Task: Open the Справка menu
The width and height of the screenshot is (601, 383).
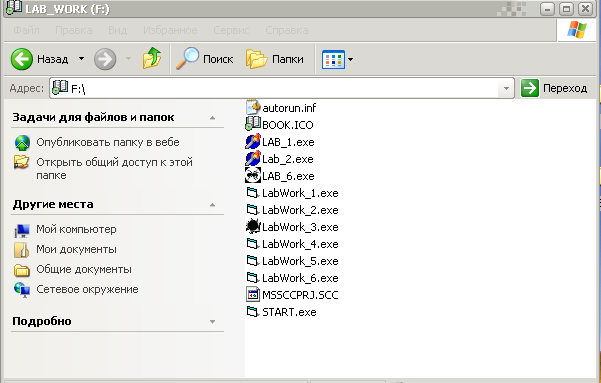Action: pos(287,30)
